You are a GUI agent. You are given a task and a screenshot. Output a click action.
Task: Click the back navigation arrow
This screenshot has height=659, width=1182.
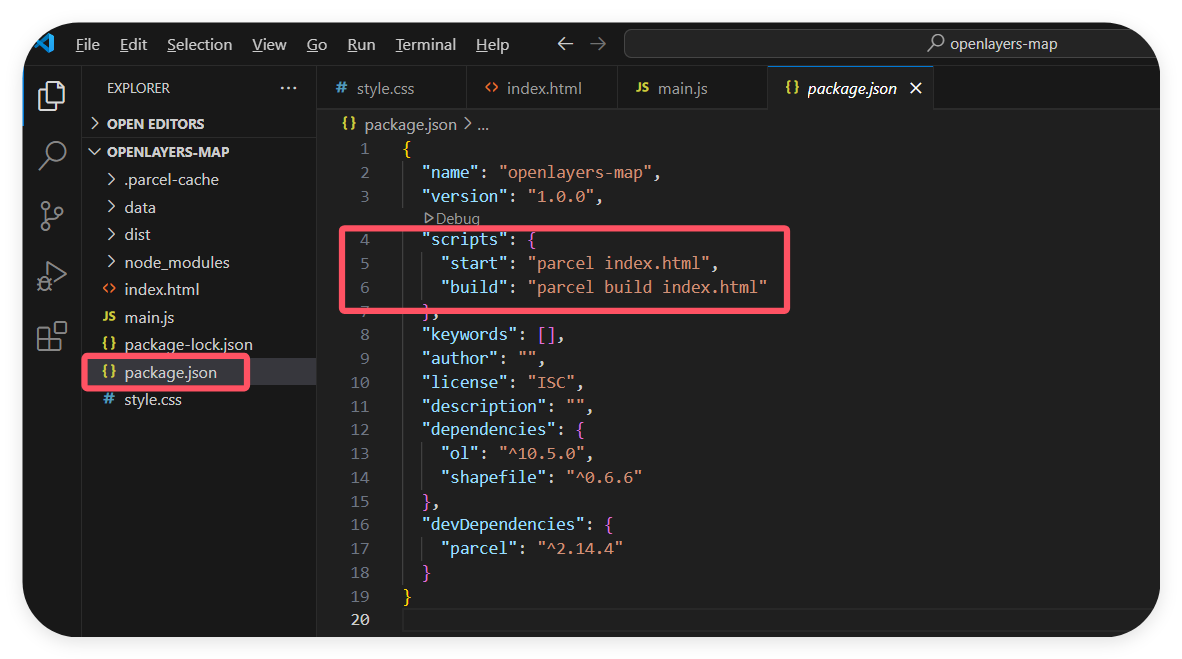(565, 43)
